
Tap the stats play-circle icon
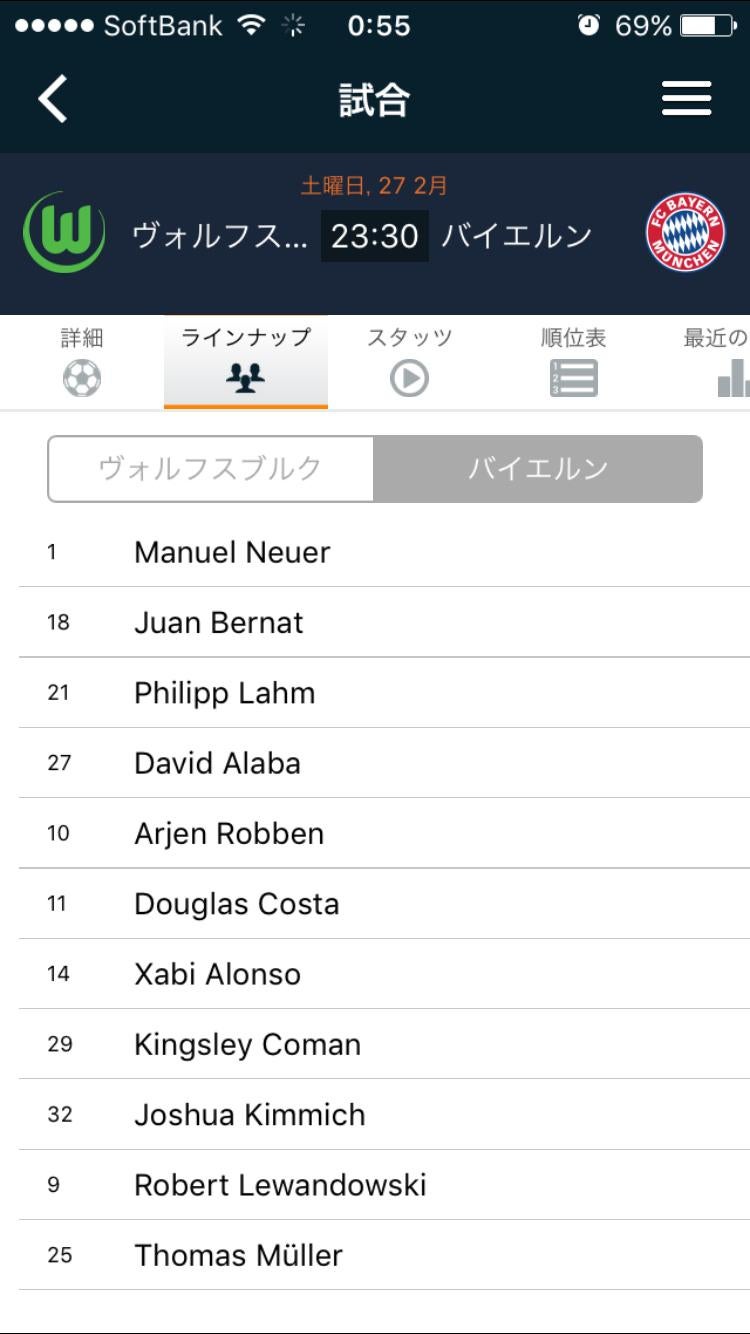[409, 379]
